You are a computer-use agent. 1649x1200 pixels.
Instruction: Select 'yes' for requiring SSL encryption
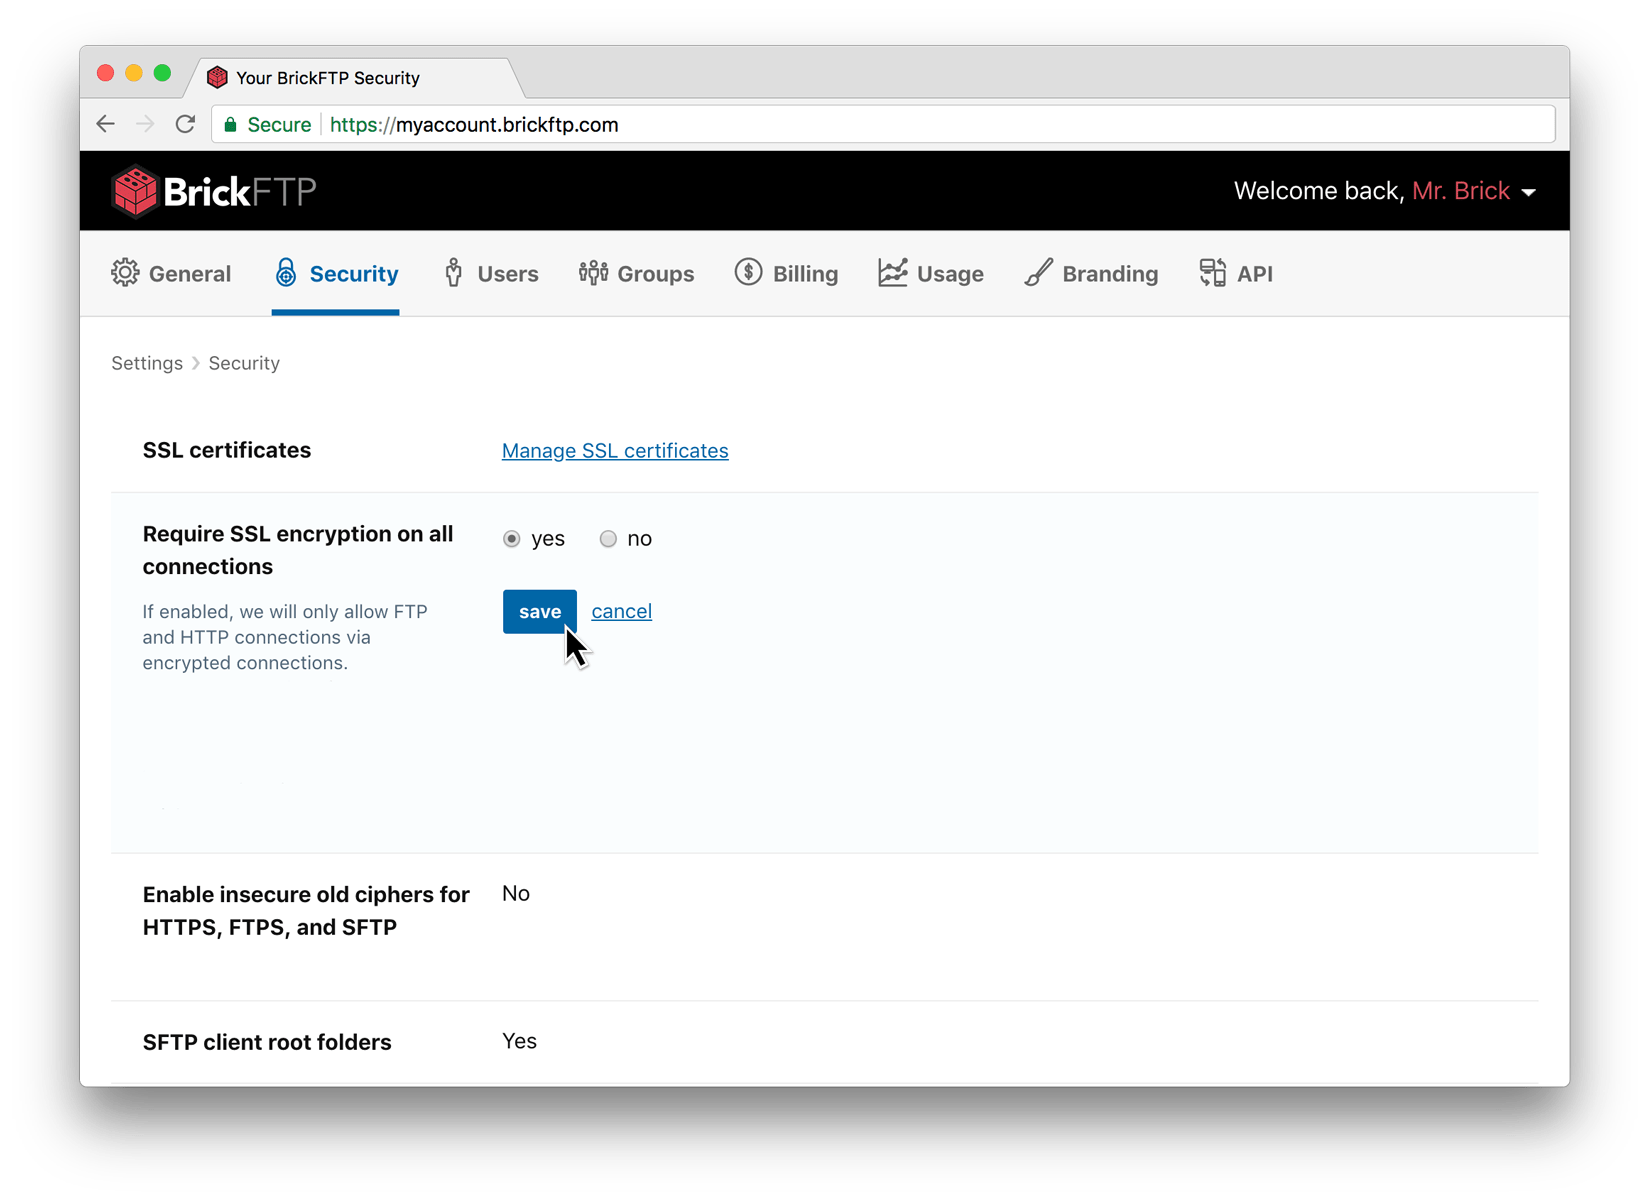pos(512,539)
